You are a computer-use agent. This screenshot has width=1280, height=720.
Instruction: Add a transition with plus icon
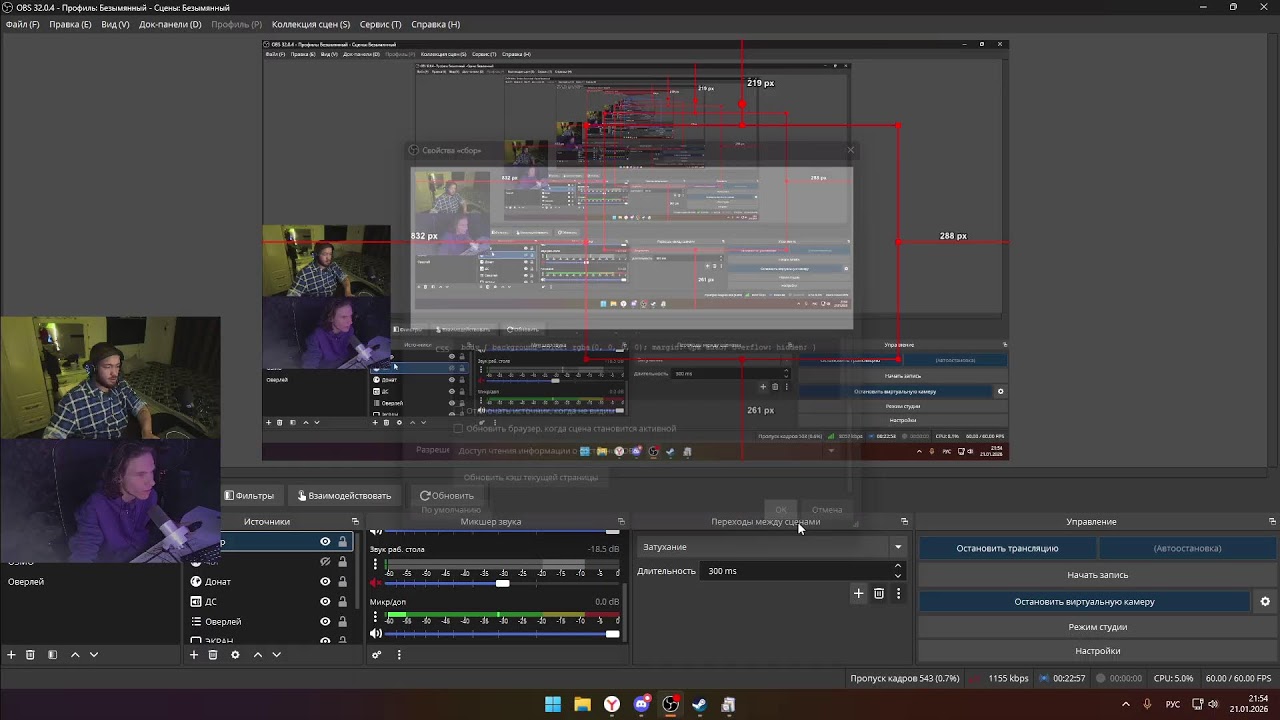[858, 593]
